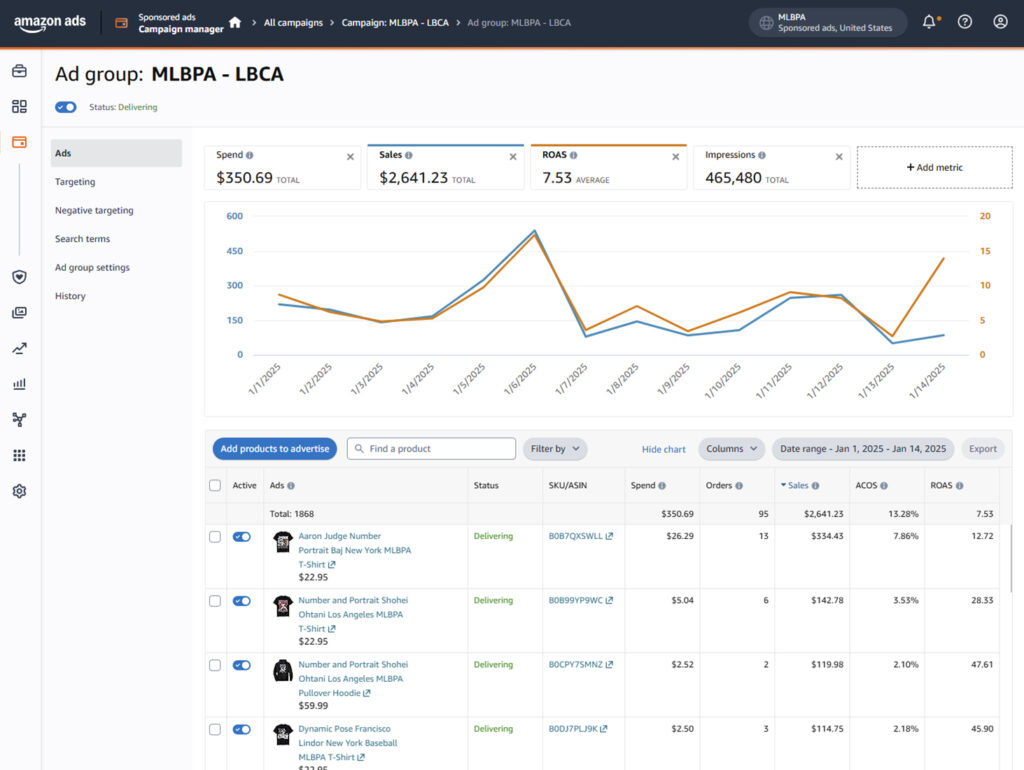The width and height of the screenshot is (1024, 770).
Task: Tick checkbox for Aaron Judge T-Shirt row
Action: (x=215, y=537)
